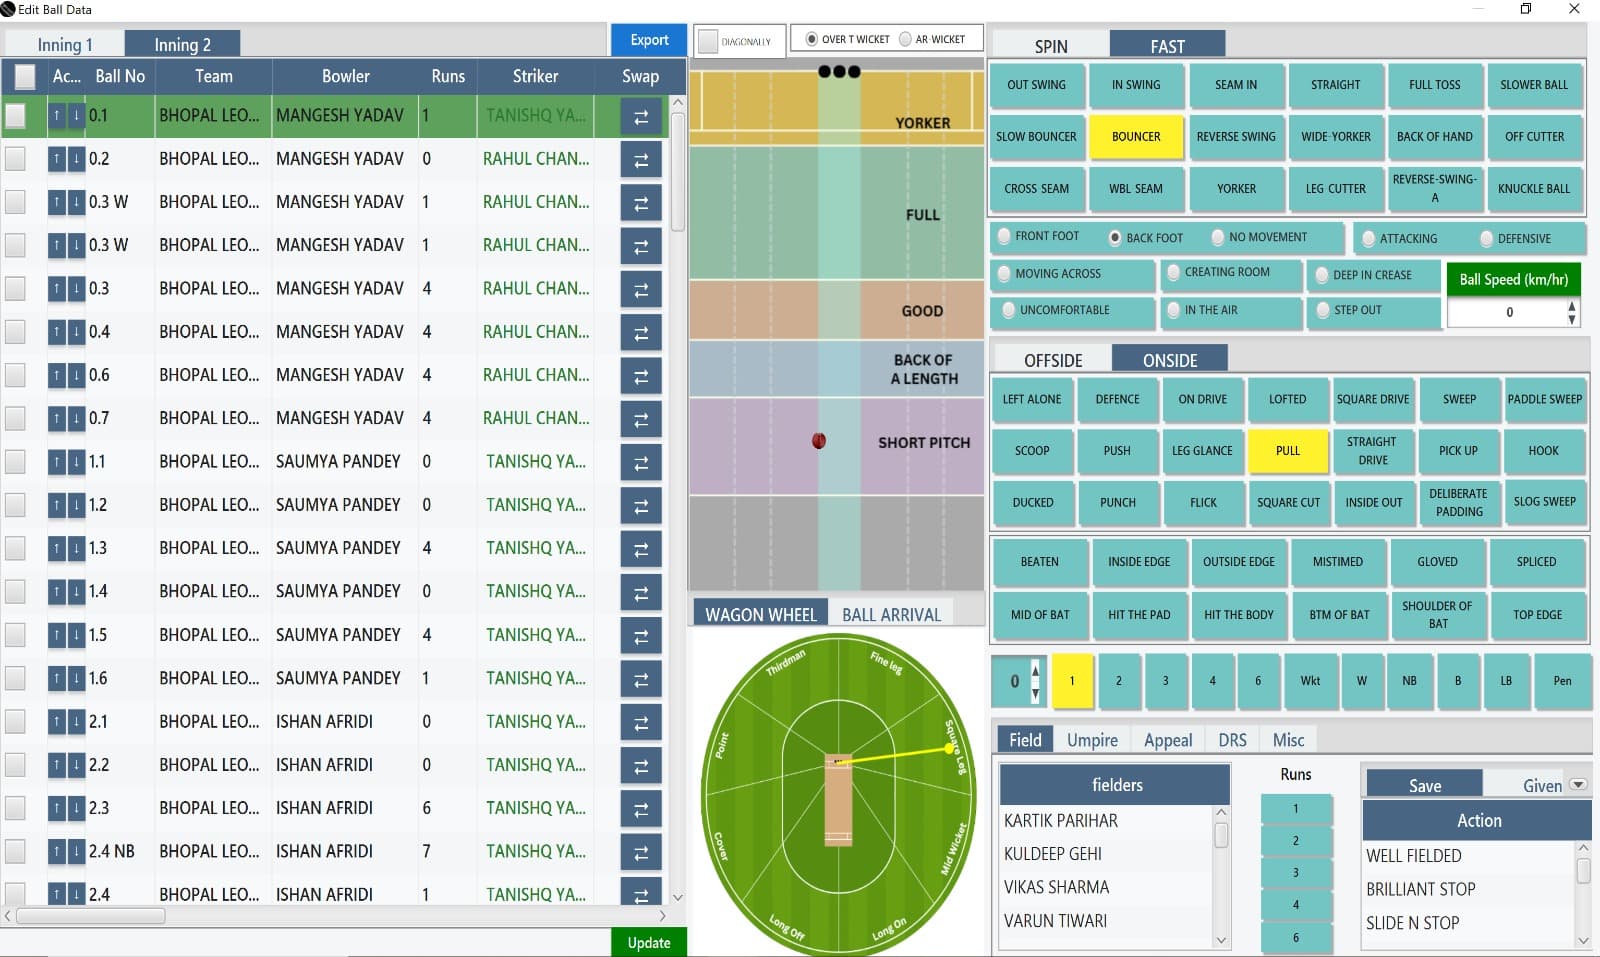The height and width of the screenshot is (957, 1600).
Task: Open the Umpire tab
Action: [1092, 740]
